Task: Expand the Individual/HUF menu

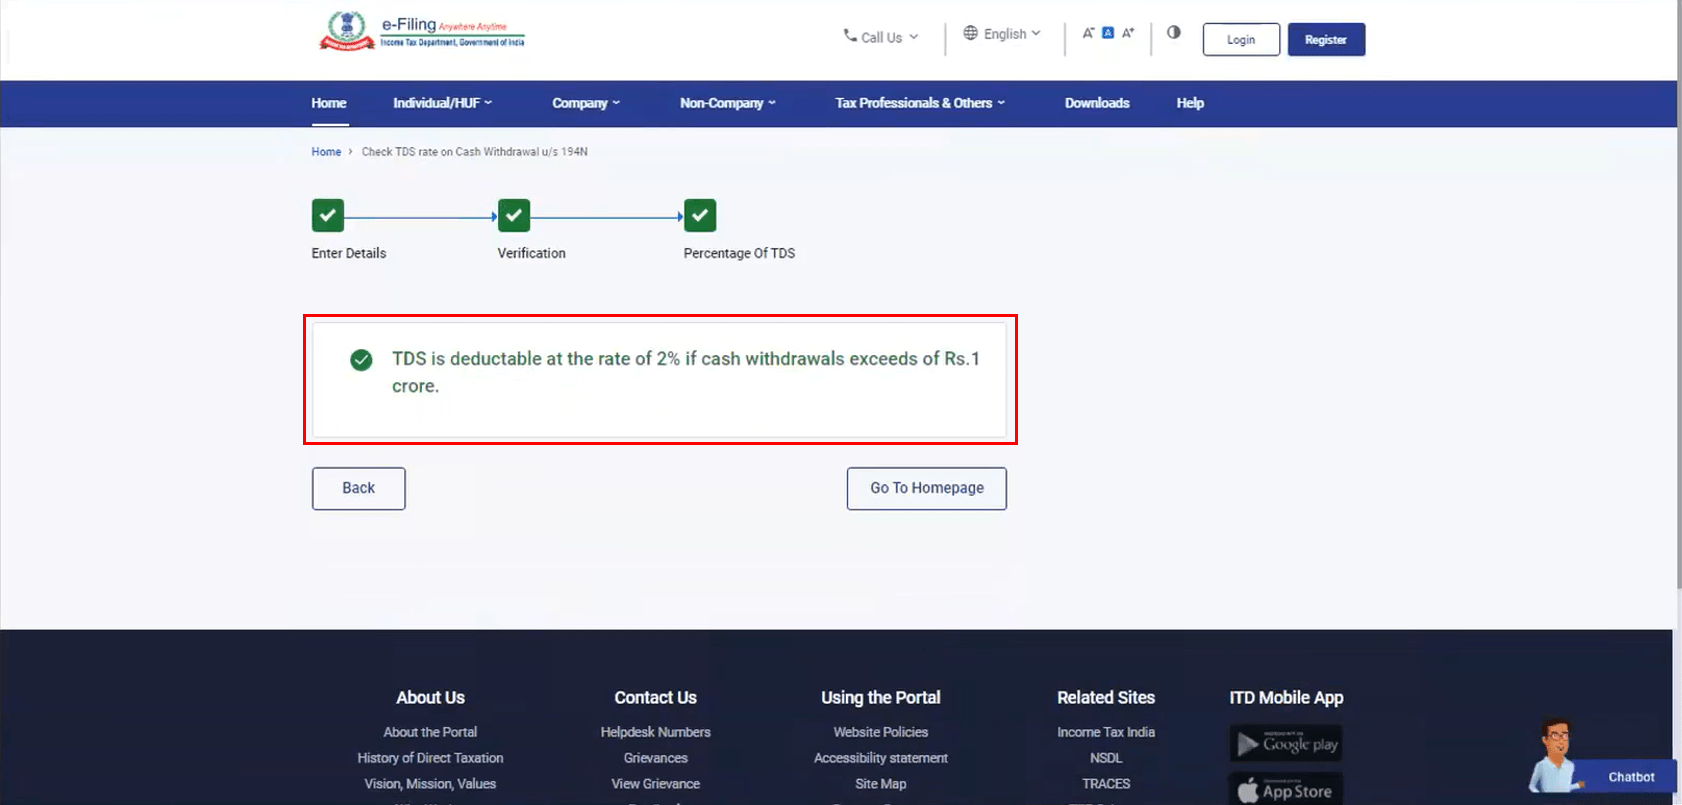Action: click(442, 103)
